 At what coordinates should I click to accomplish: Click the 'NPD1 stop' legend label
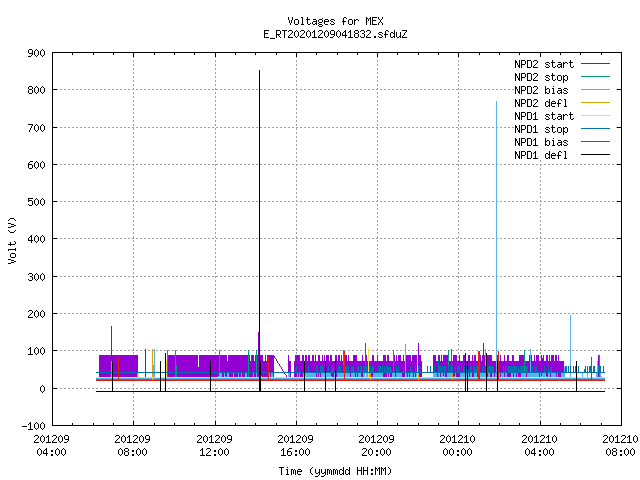point(541,129)
